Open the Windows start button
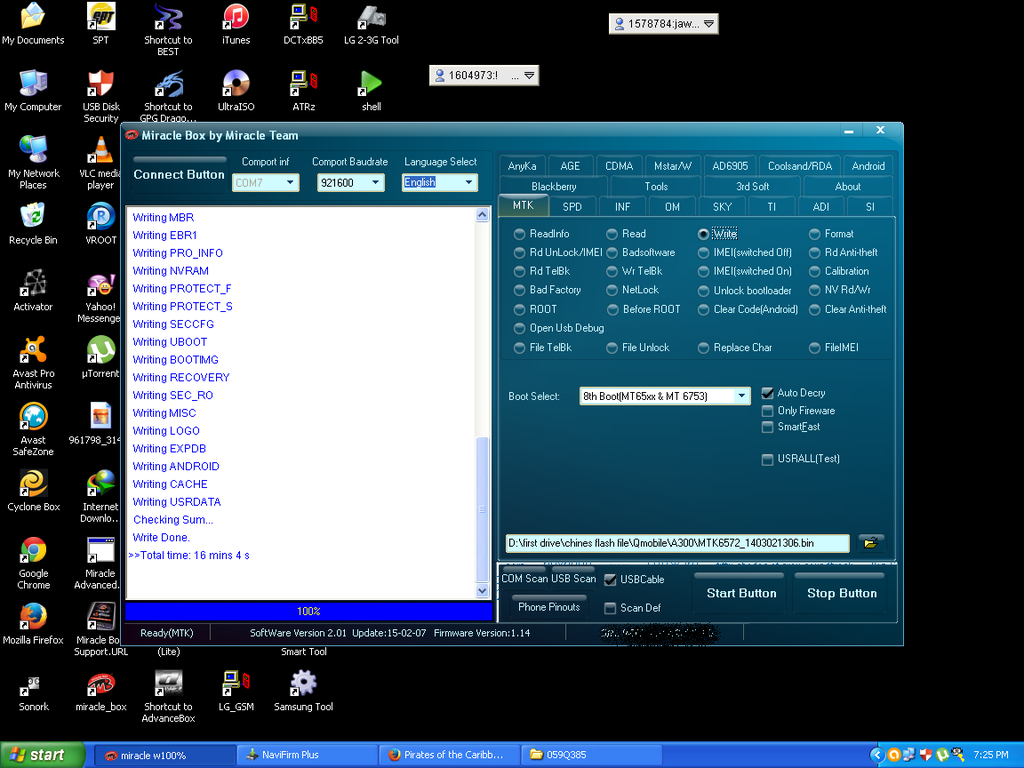The height and width of the screenshot is (768, 1024). point(41,755)
